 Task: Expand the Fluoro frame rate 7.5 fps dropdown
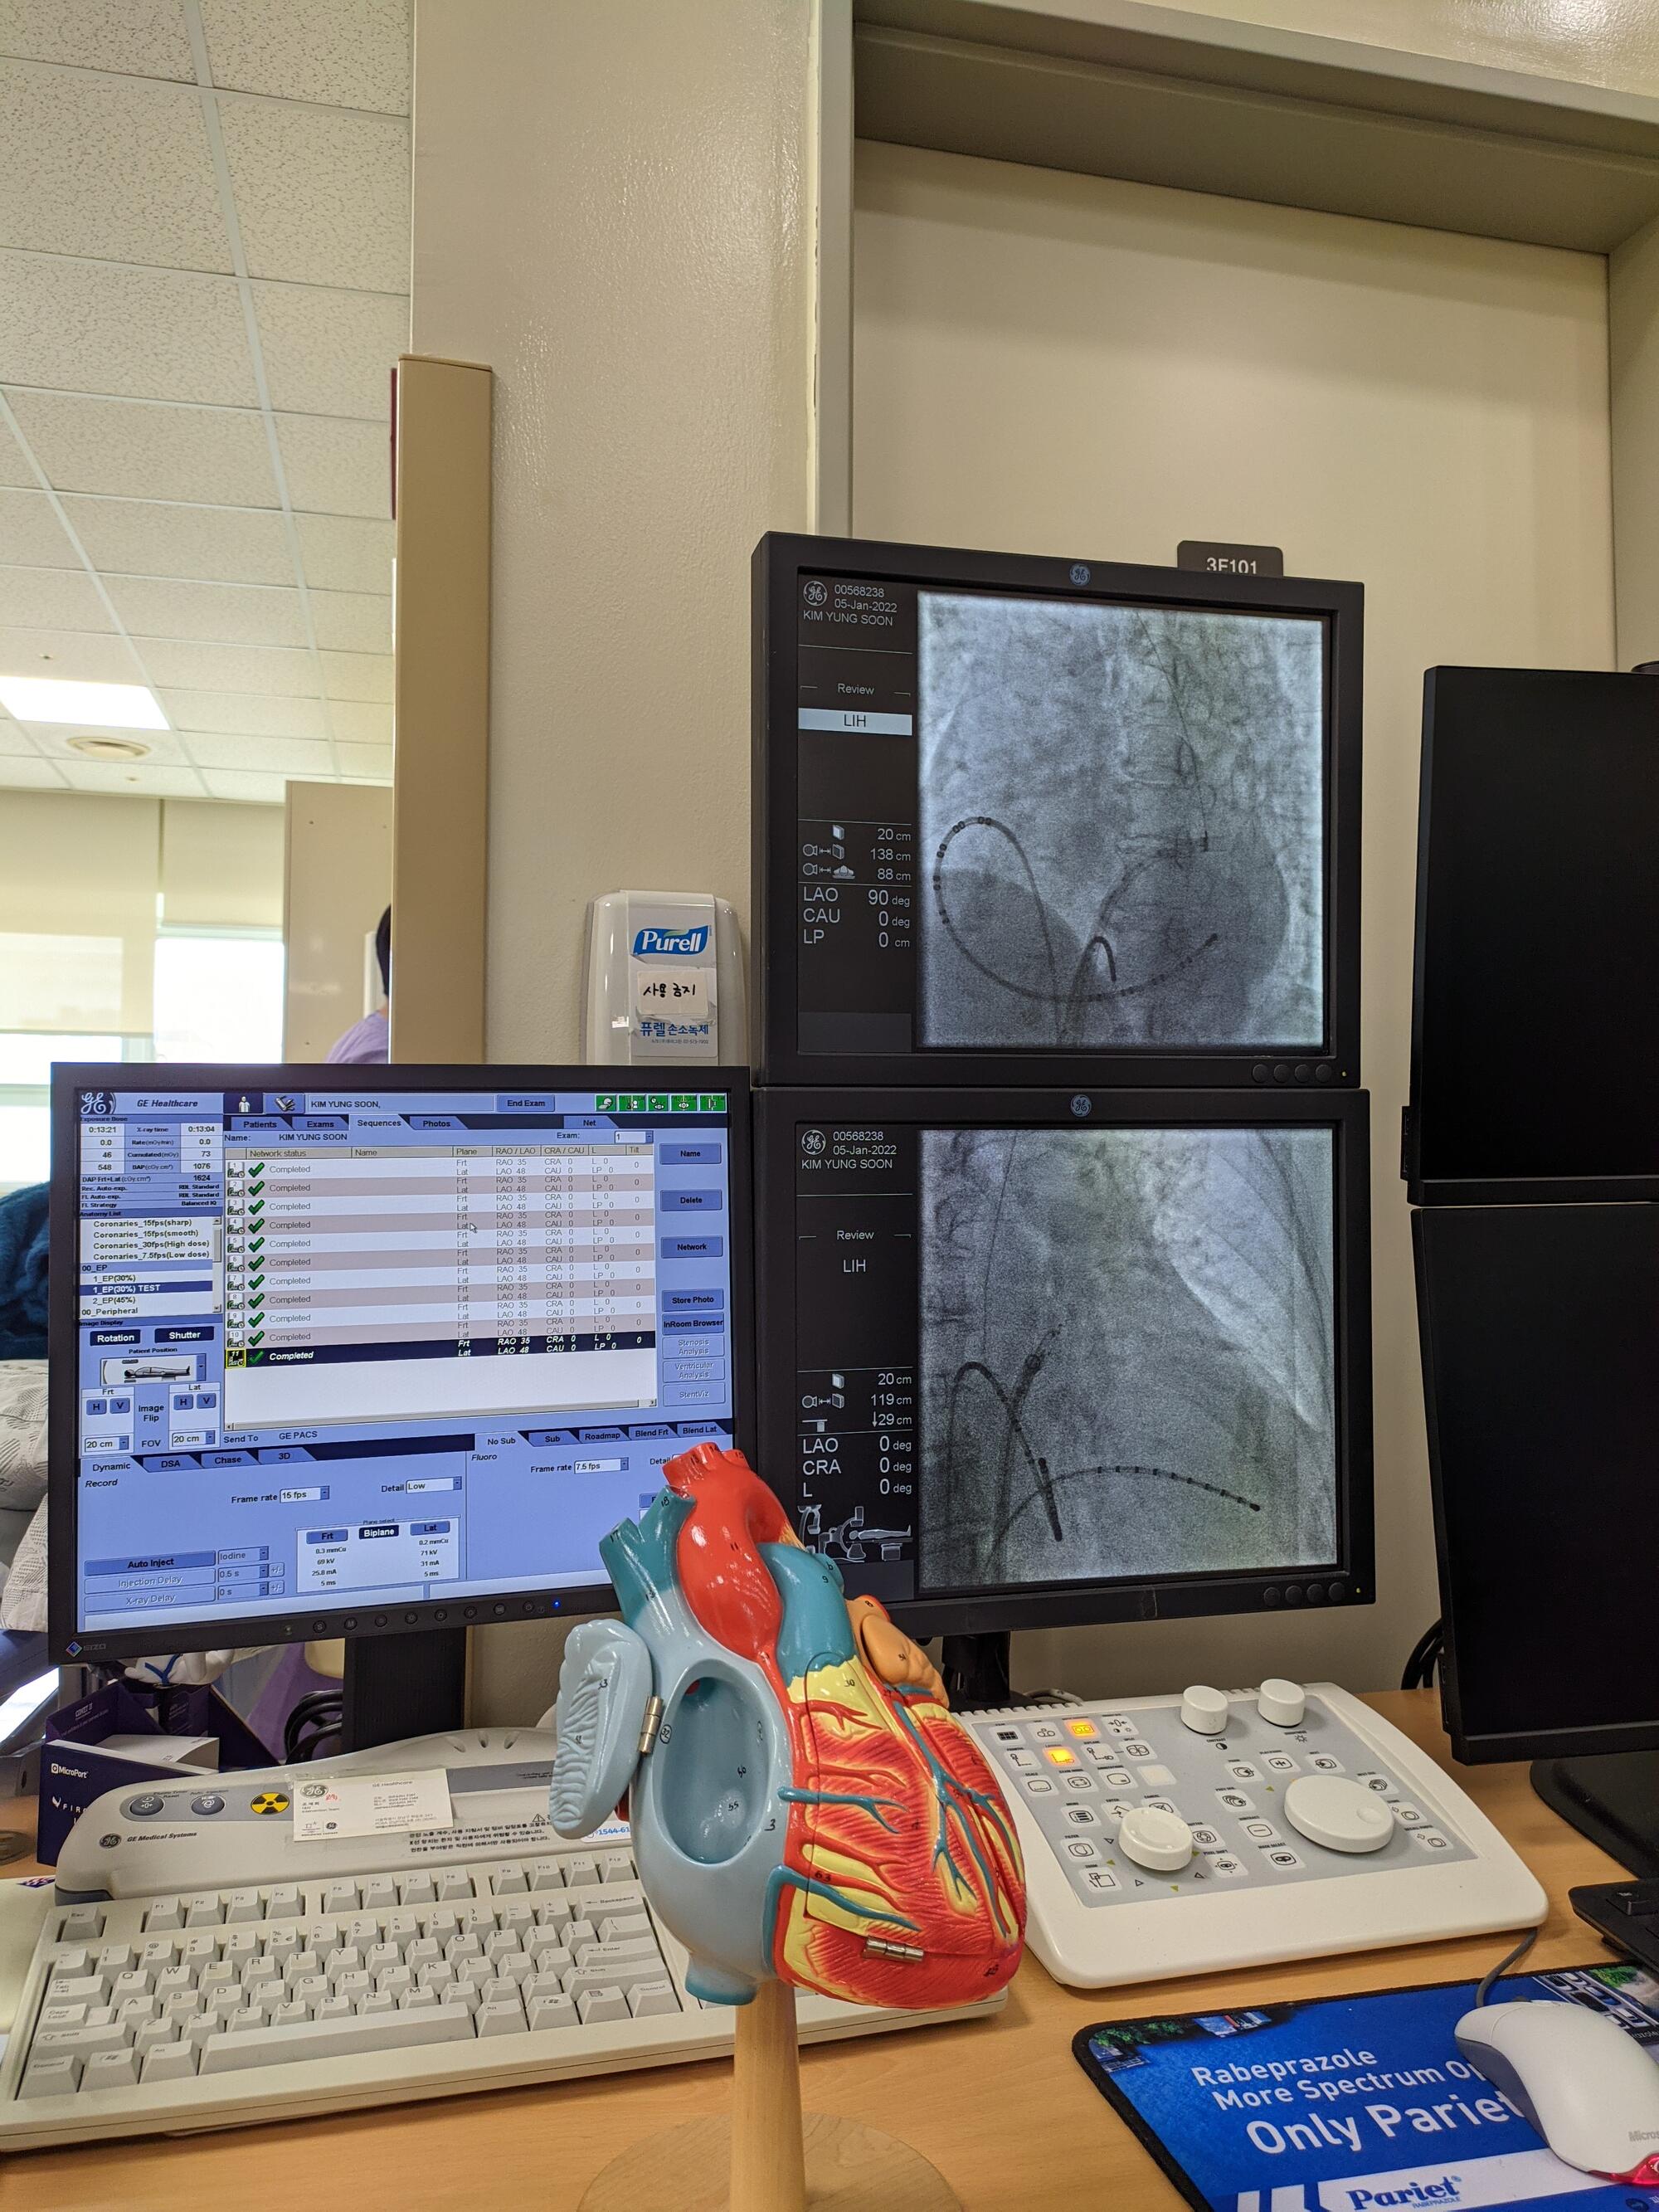click(602, 1466)
